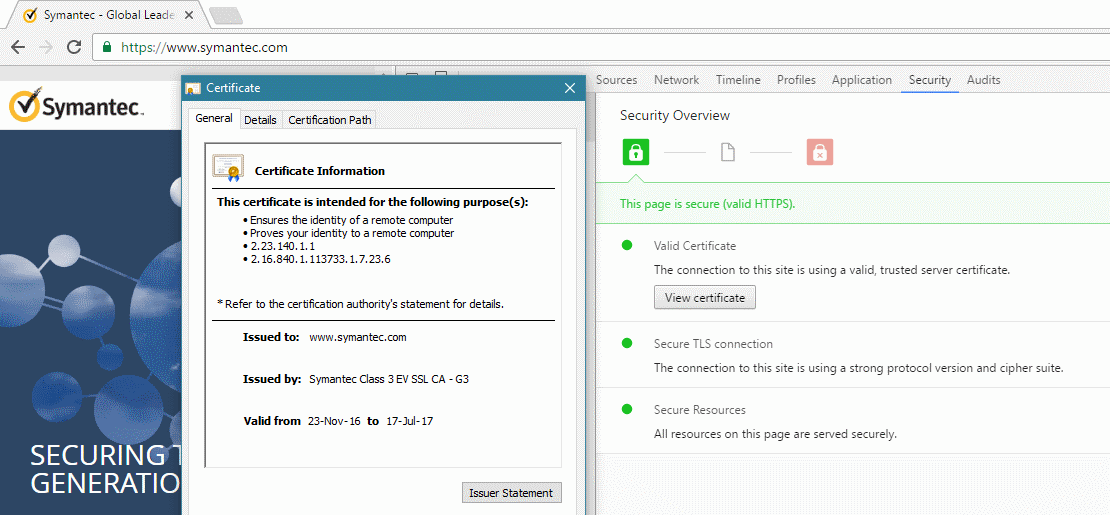1110x515 pixels.
Task: Click the red insecure lock icon
Action: click(820, 152)
